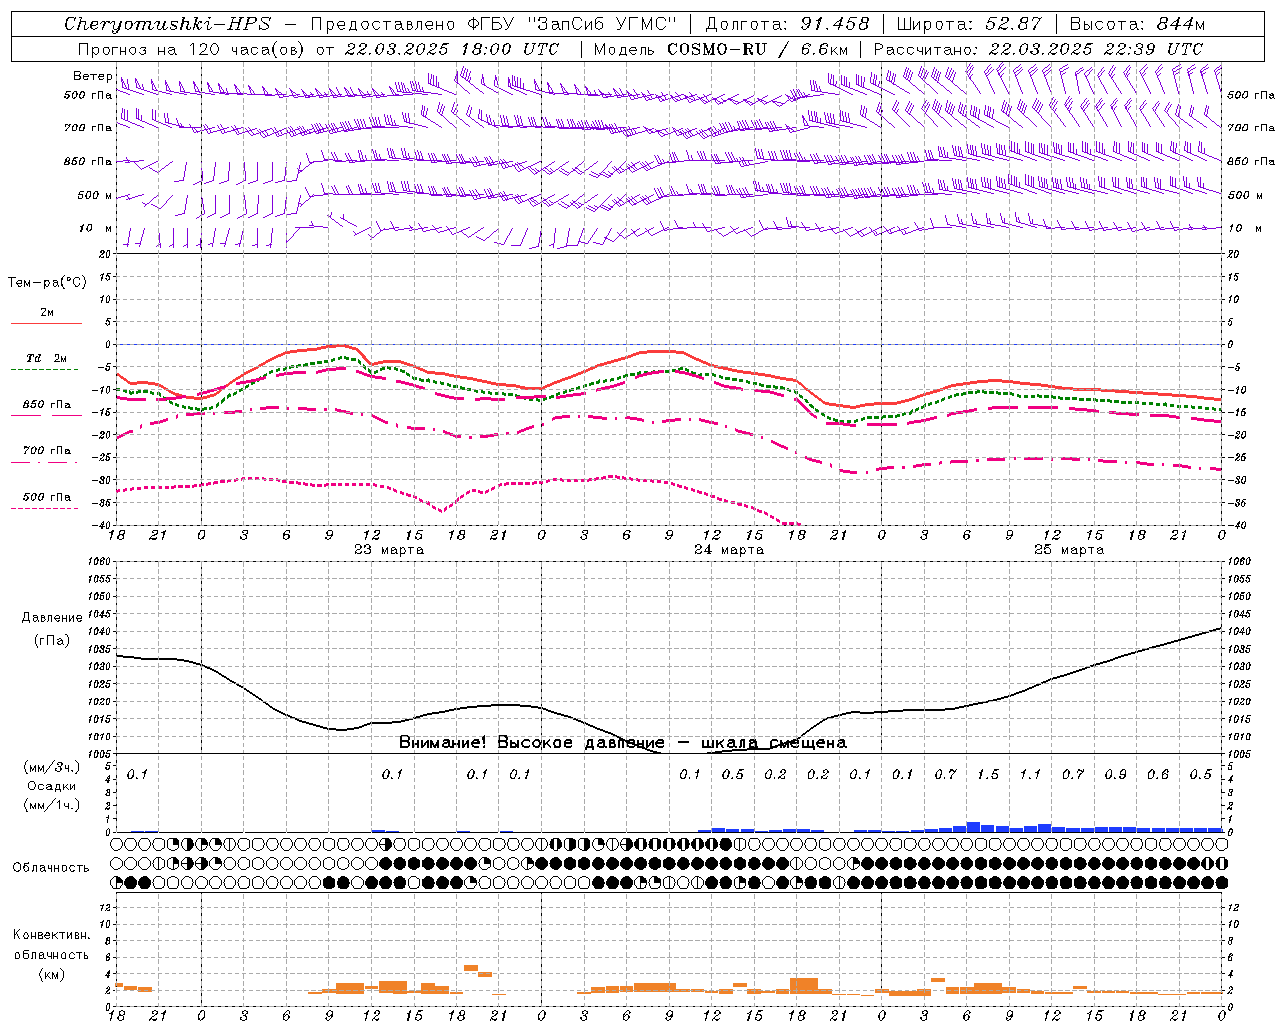Click the '(гПа)' pressure unit label
The width and height of the screenshot is (1280, 1024).
tap(52, 641)
